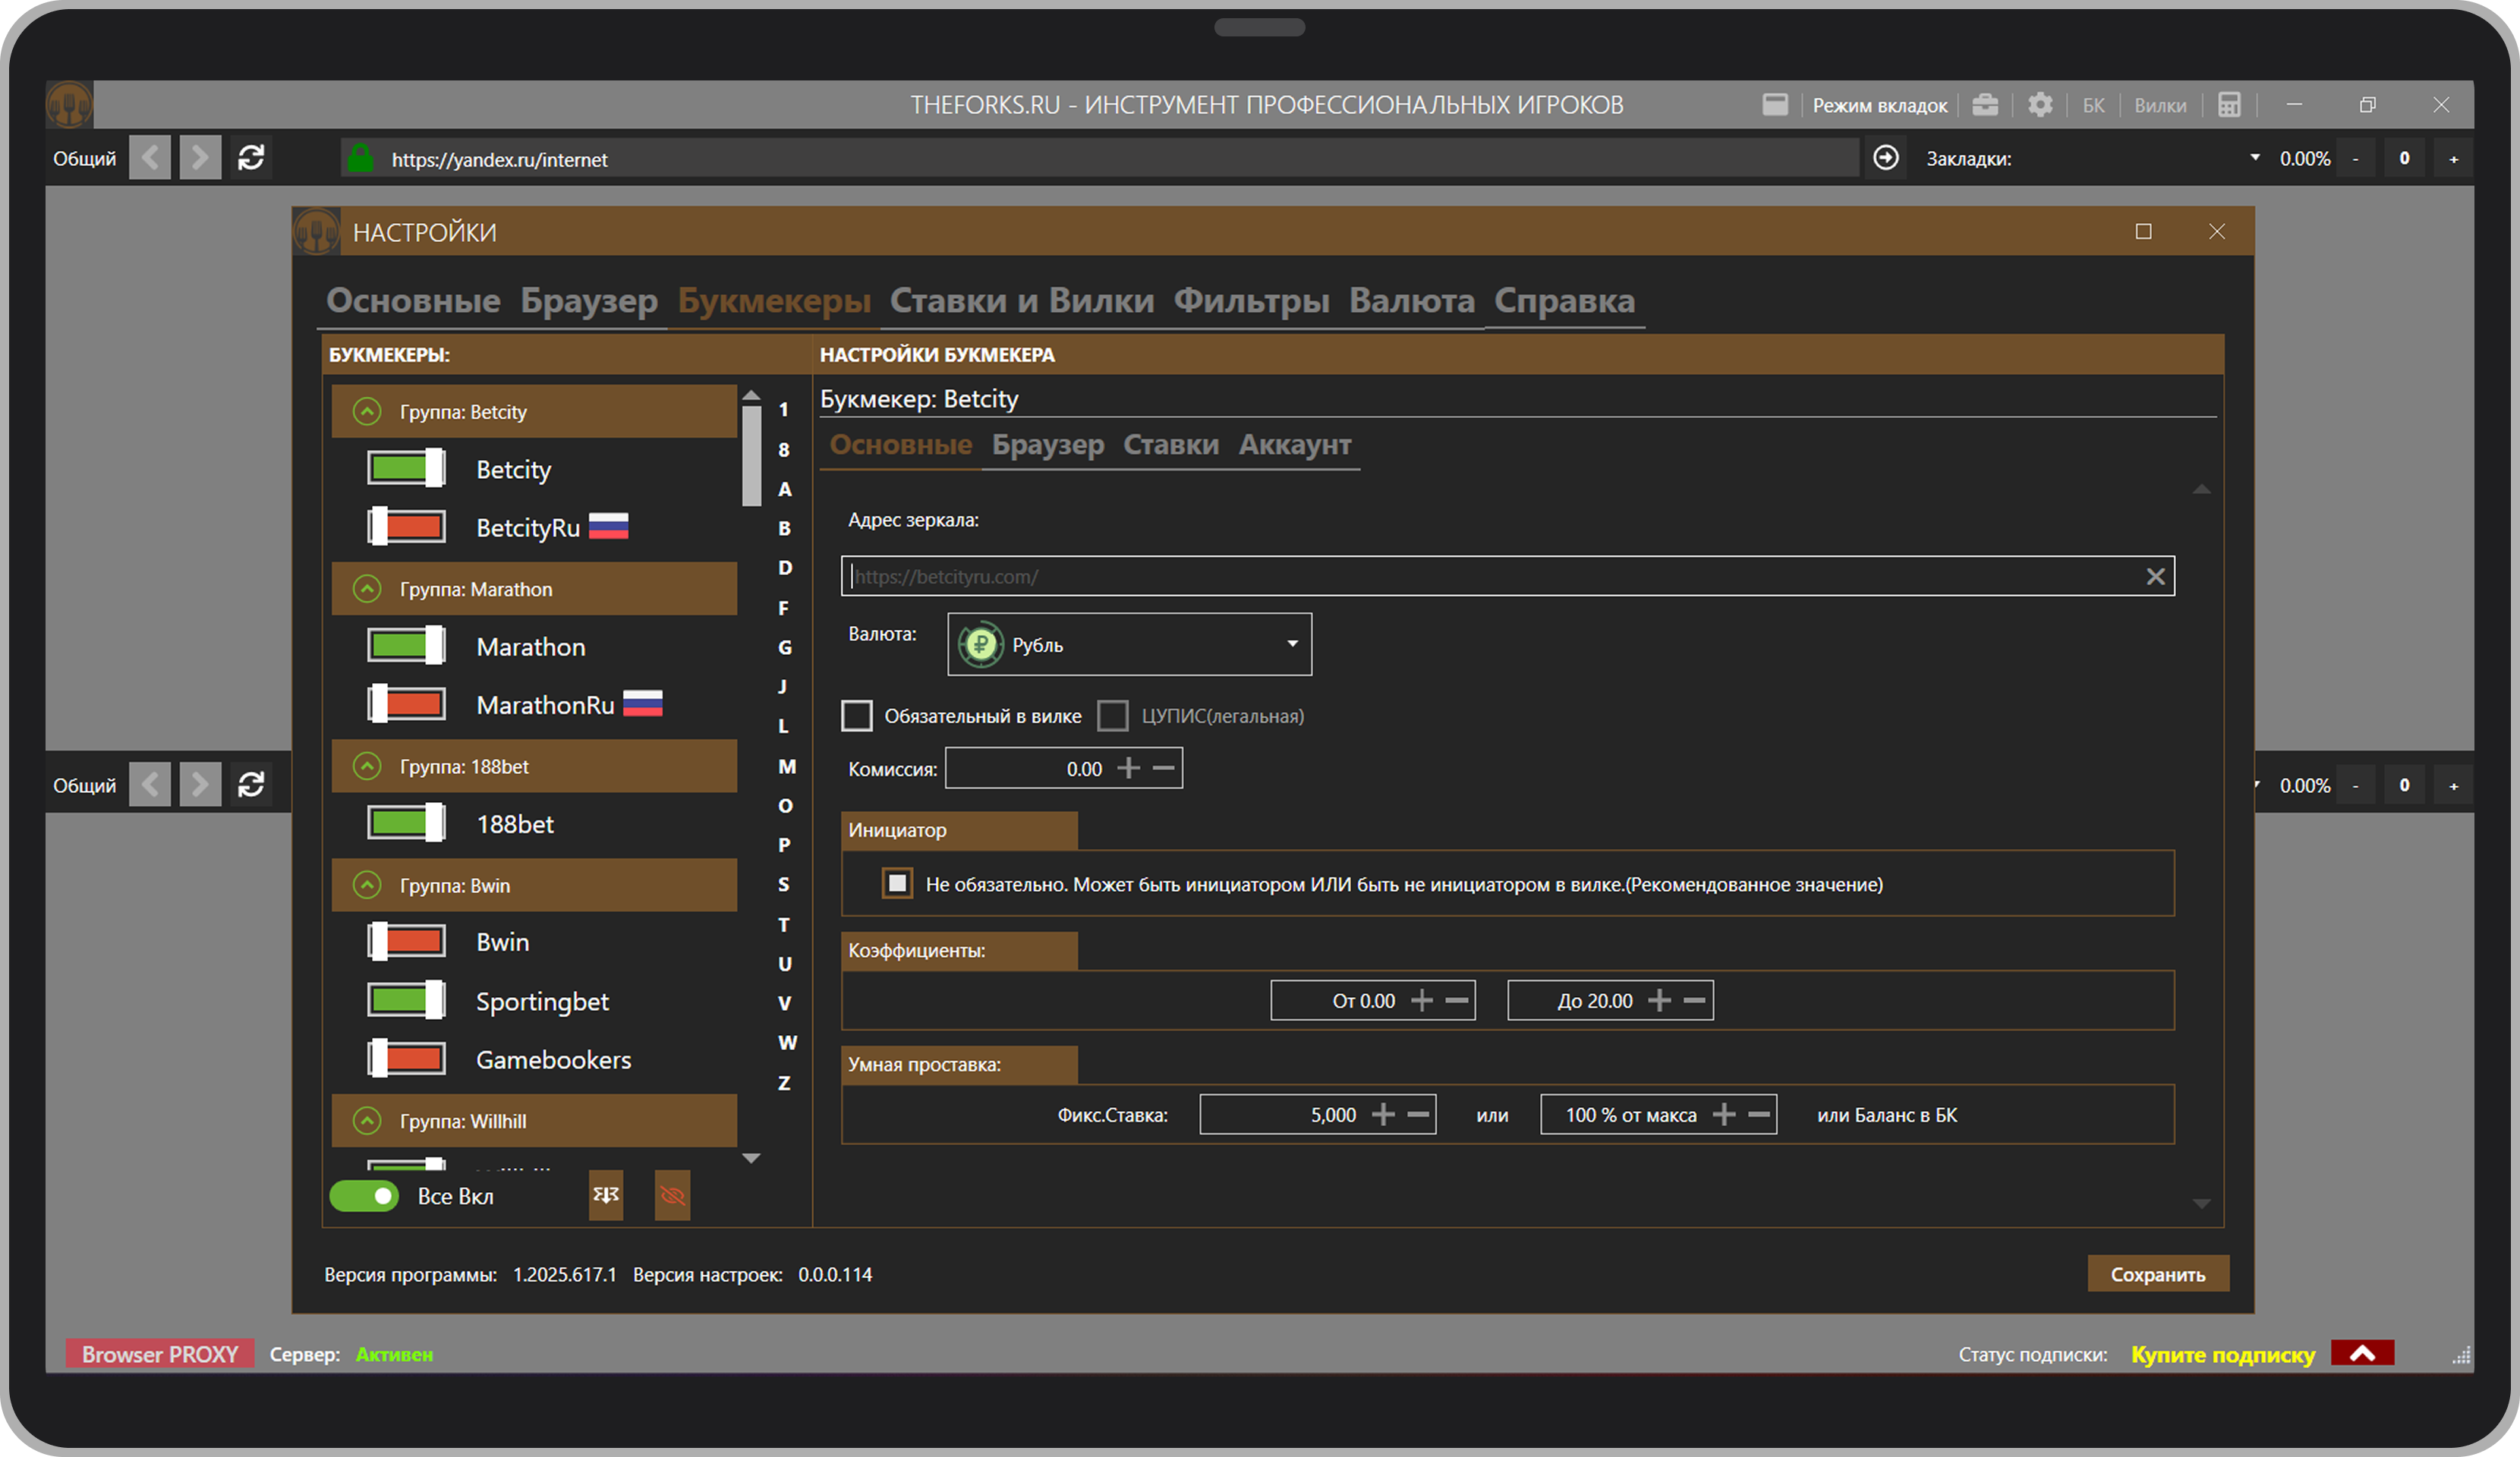Reload page in upper Общий browser bar
The height and width of the screenshot is (1457, 2520).
(x=251, y=158)
